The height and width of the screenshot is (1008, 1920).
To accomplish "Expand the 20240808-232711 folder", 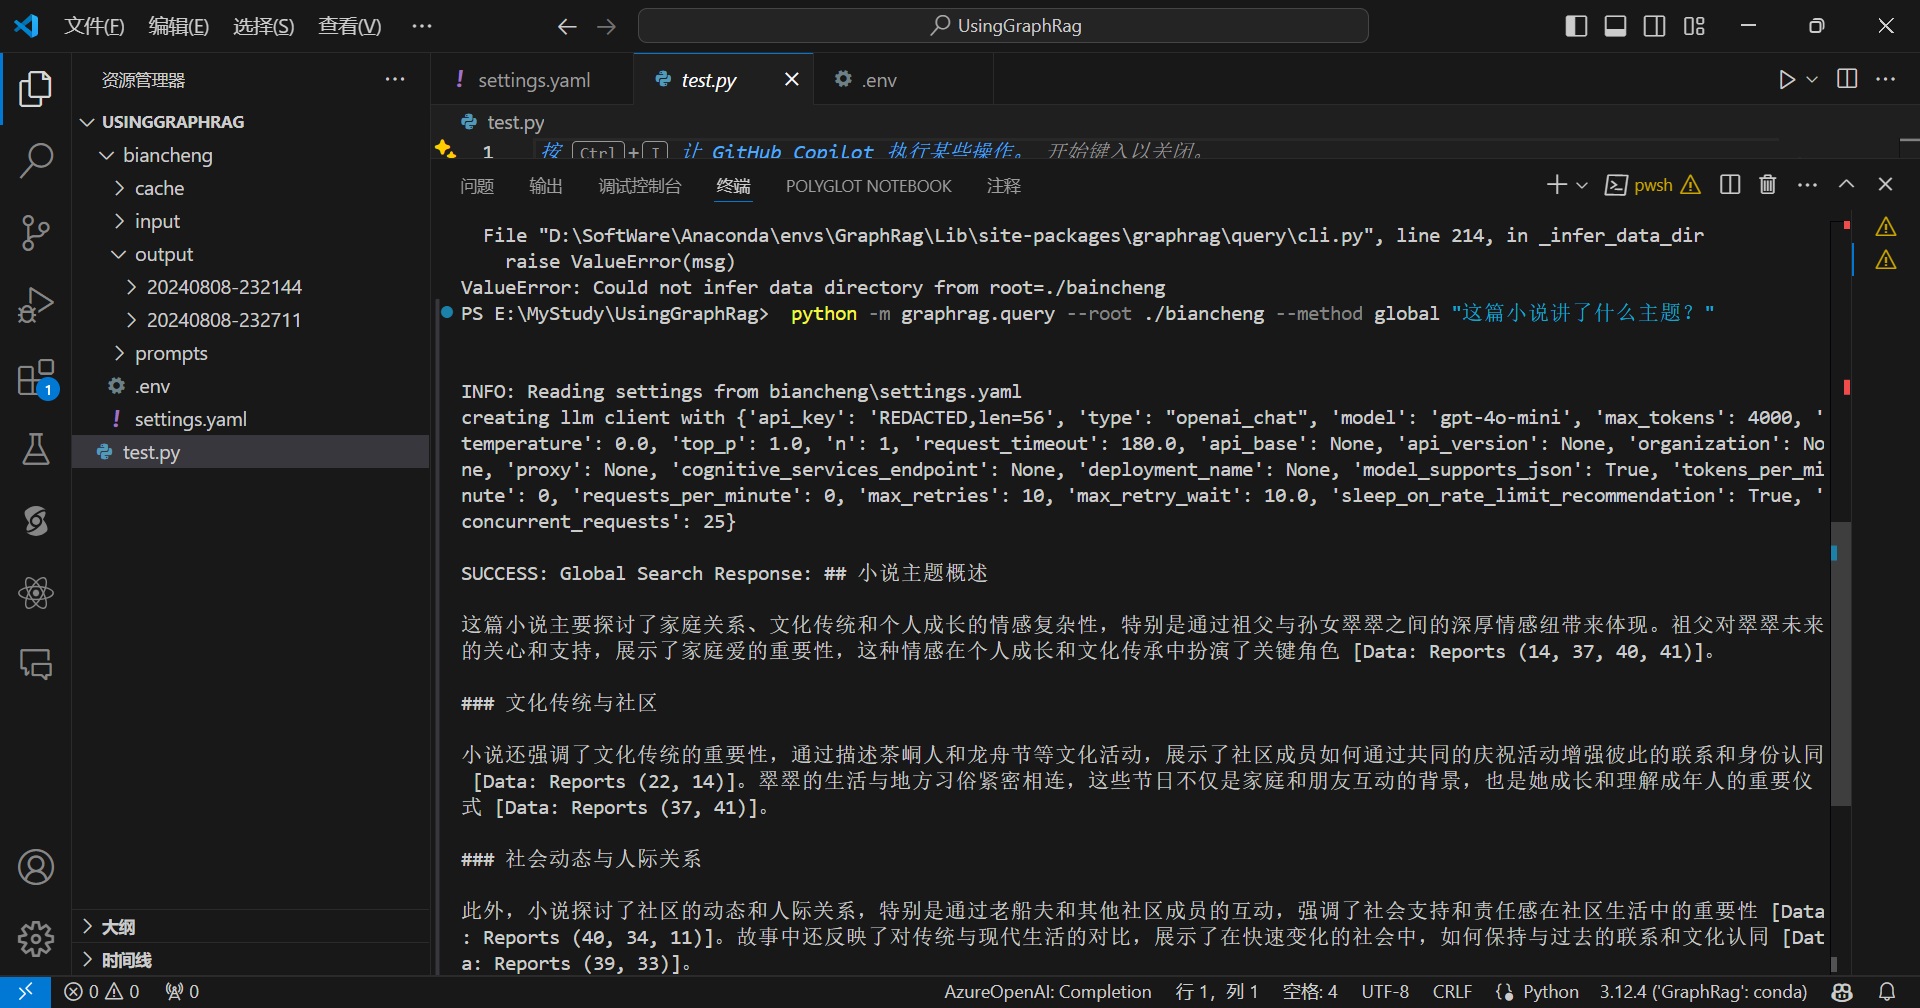I will pos(131,320).
